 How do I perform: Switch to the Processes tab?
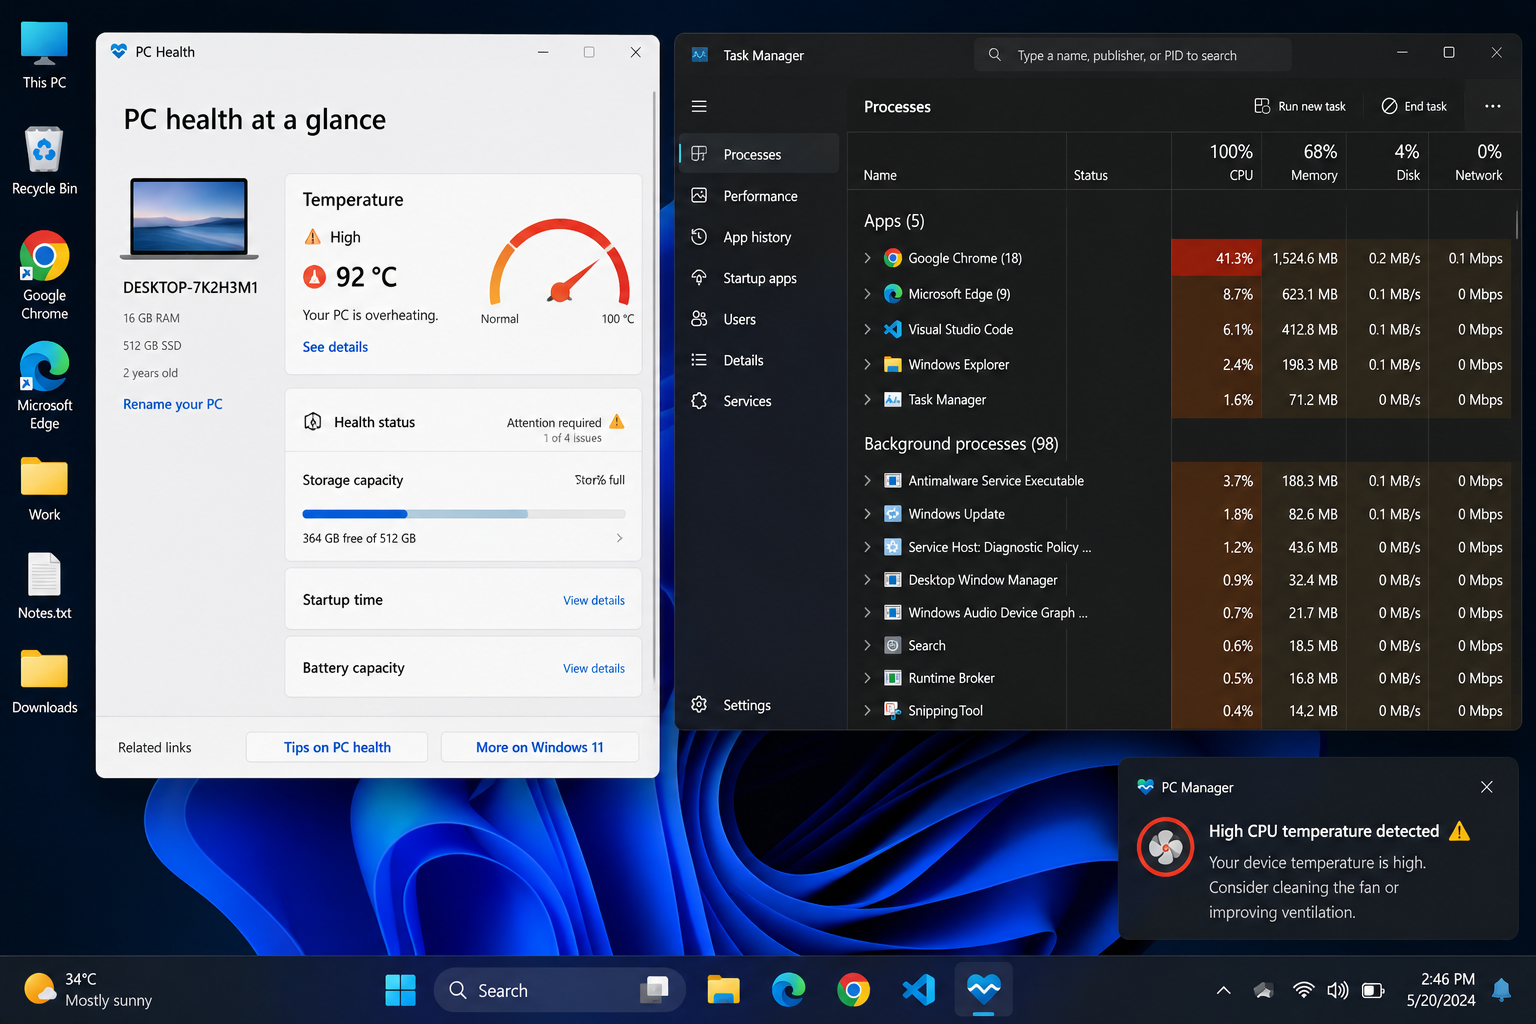(x=760, y=154)
